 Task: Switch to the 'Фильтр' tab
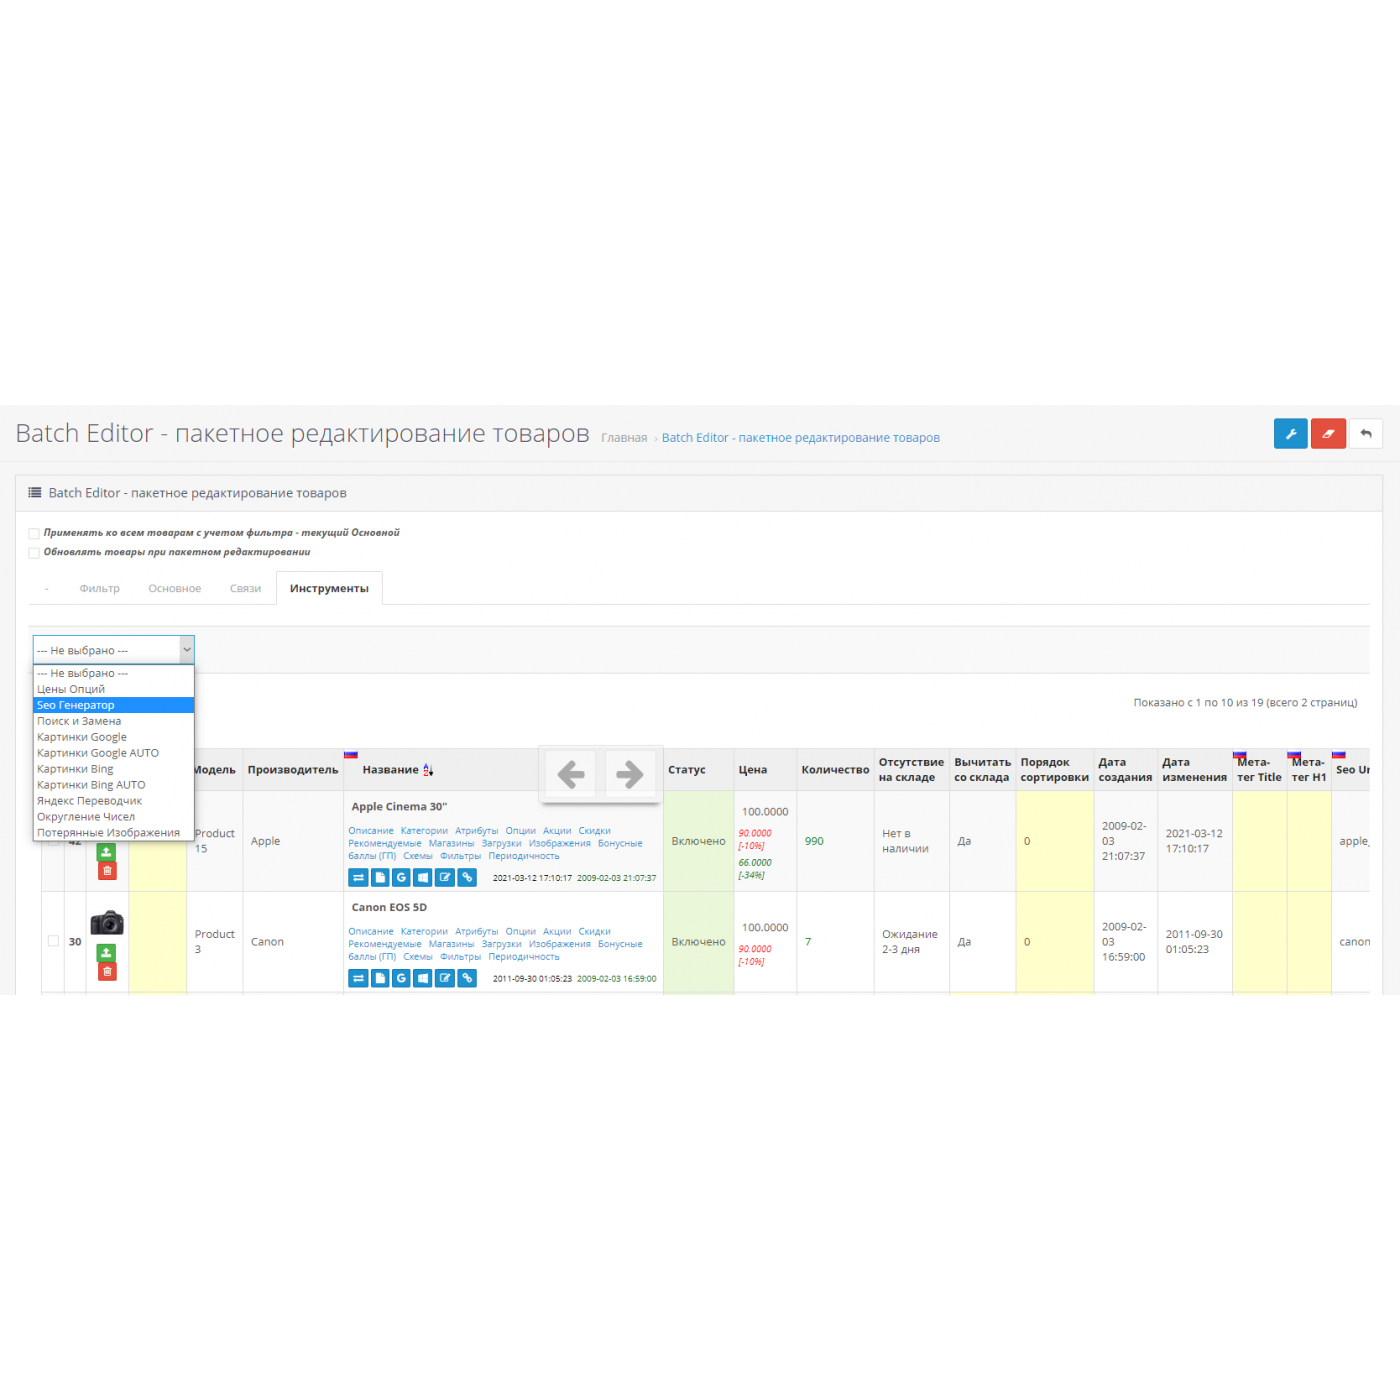click(x=99, y=589)
